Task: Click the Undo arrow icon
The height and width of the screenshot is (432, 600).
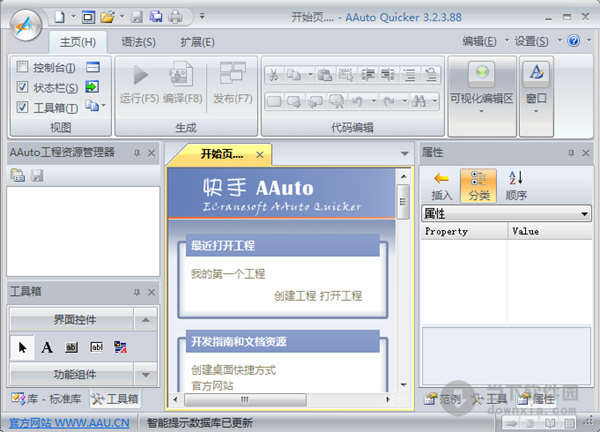Action: click(x=357, y=101)
